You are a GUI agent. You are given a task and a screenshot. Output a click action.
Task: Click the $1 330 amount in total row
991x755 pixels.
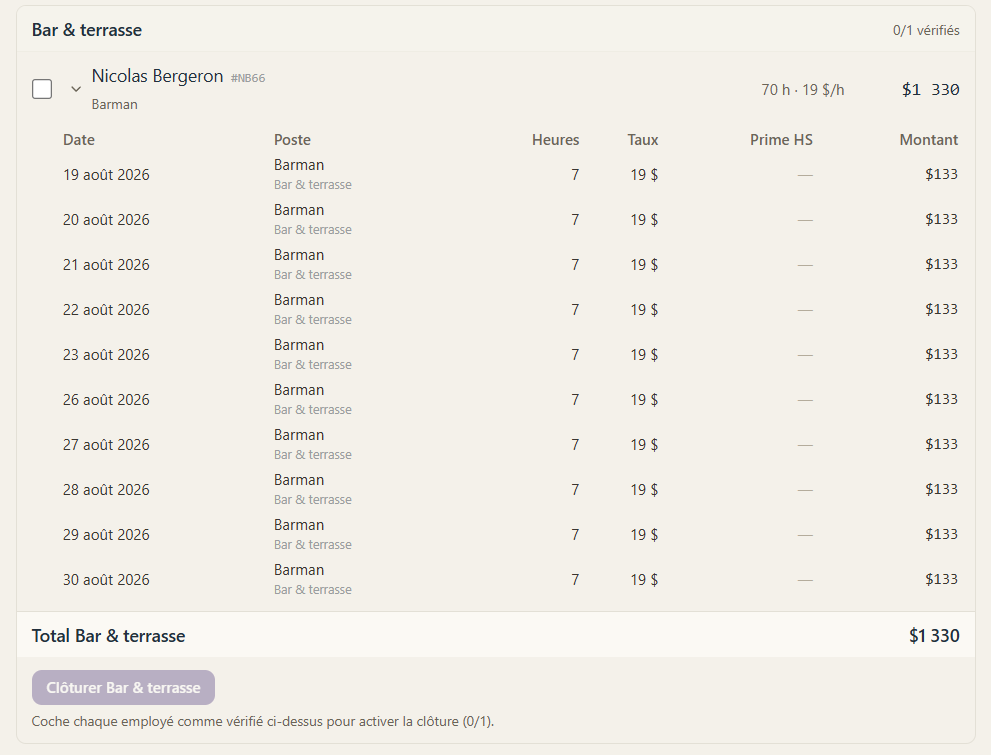[934, 636]
